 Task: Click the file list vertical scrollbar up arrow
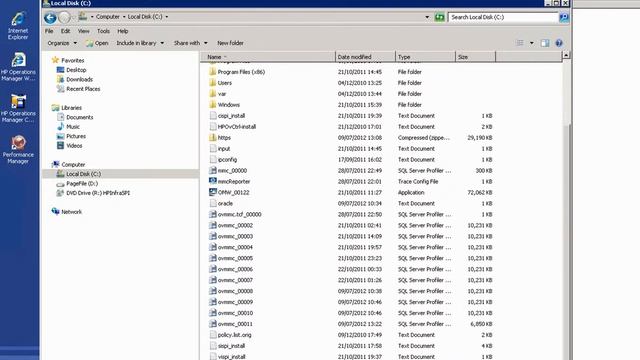(566, 55)
